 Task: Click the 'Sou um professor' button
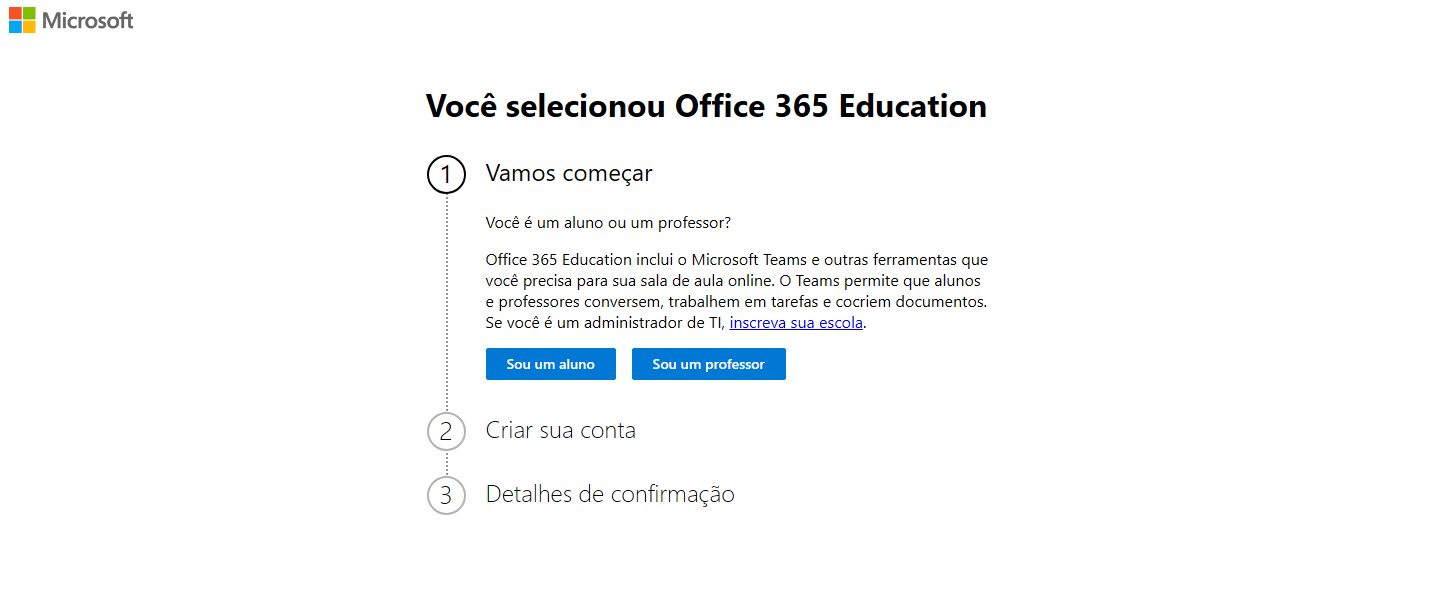pyautogui.click(x=708, y=363)
